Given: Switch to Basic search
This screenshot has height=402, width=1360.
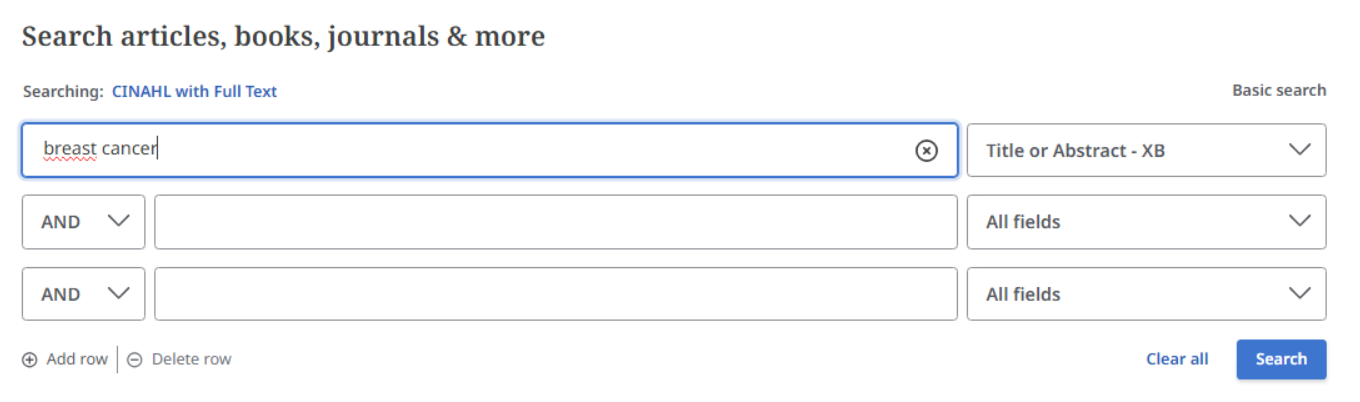Looking at the screenshot, I should 1278,90.
